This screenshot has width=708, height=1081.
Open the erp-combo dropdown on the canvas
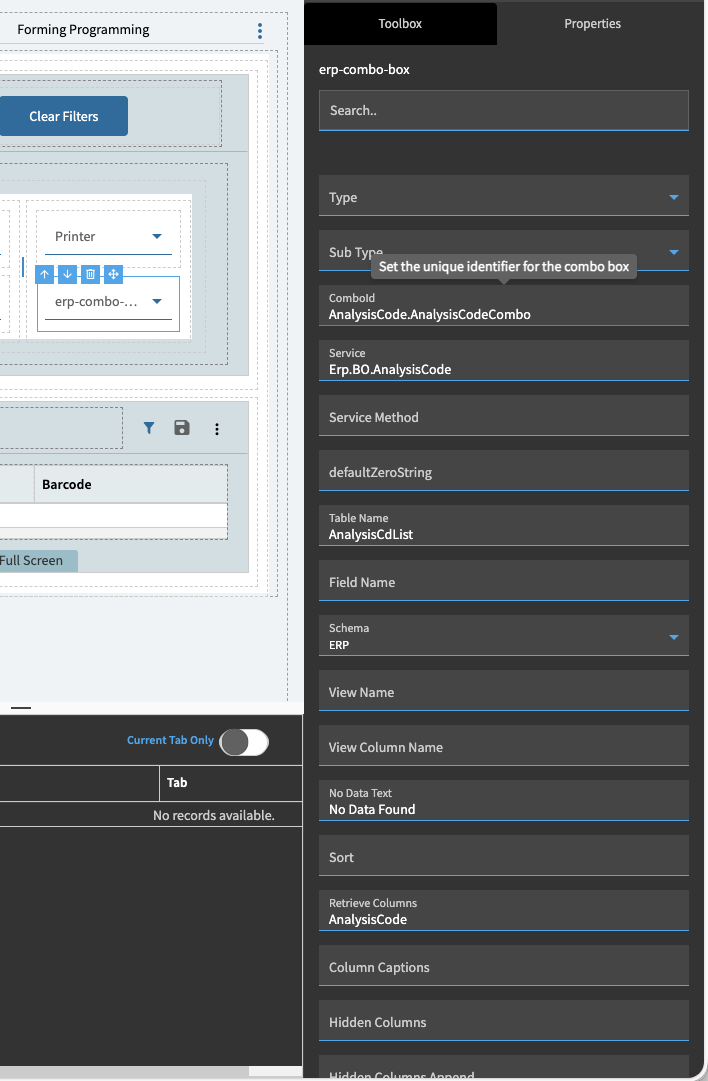(108, 302)
